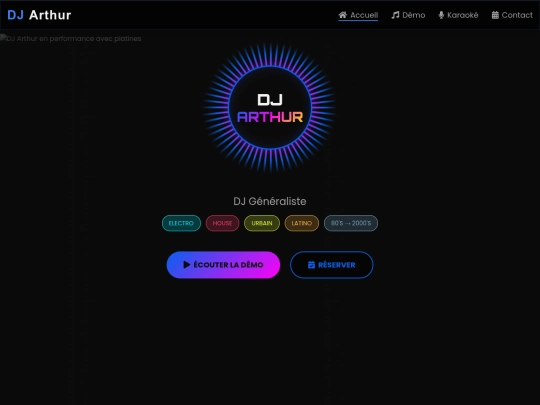Open the Accueil navigation link
The image size is (540, 405).
click(358, 15)
